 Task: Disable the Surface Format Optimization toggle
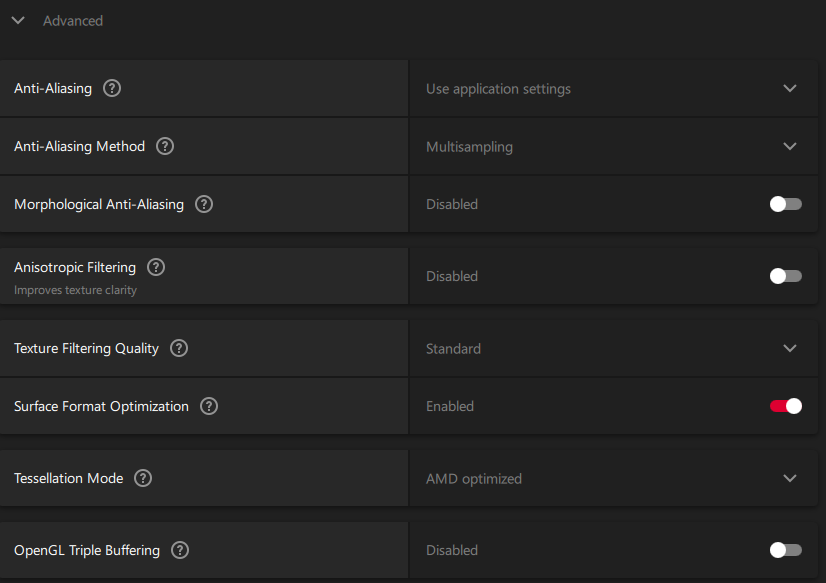785,406
